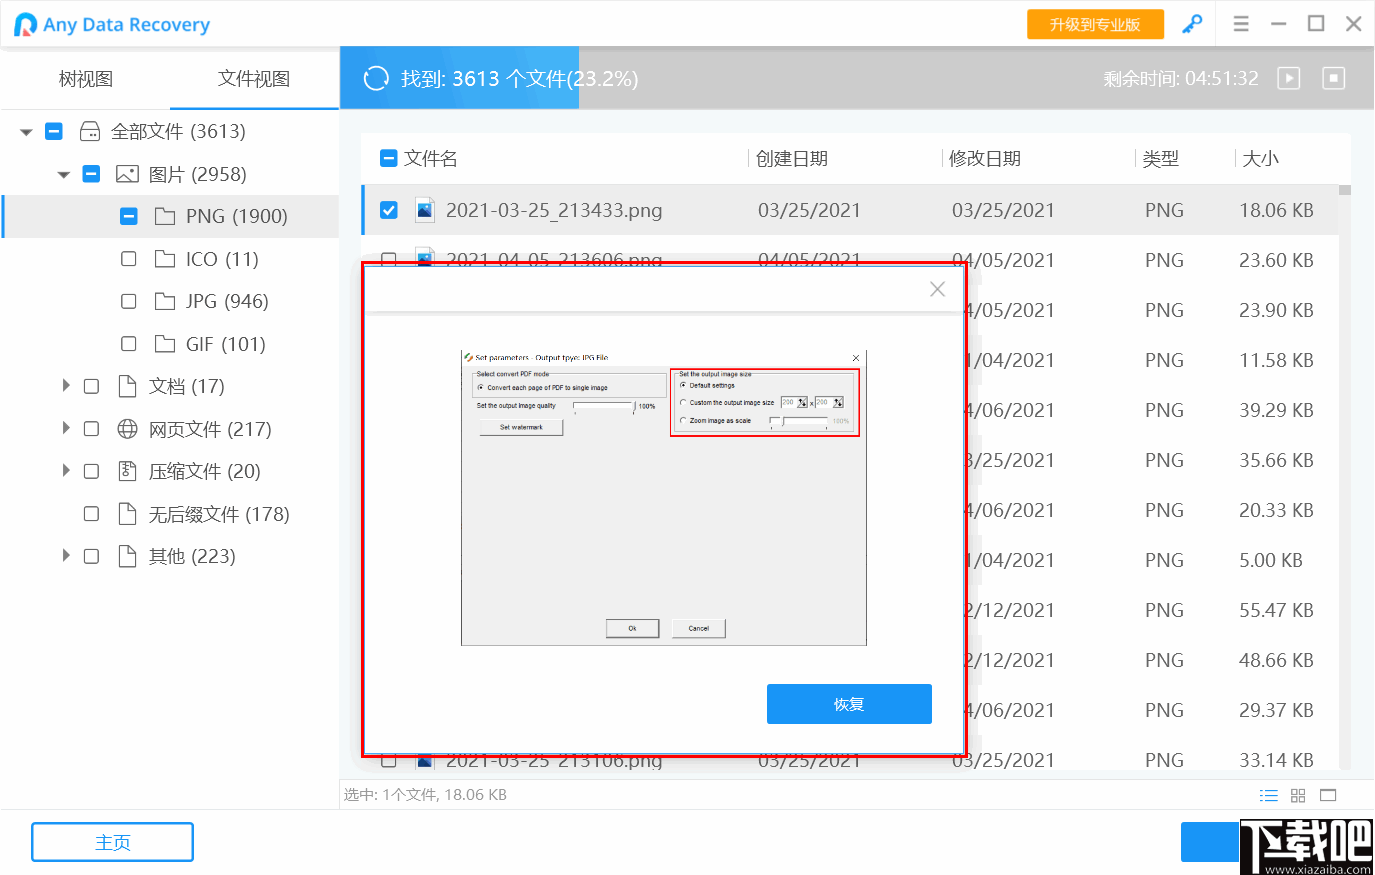This screenshot has width=1375, height=875.
Task: Click the preview image in the dialog
Action: coord(663,498)
